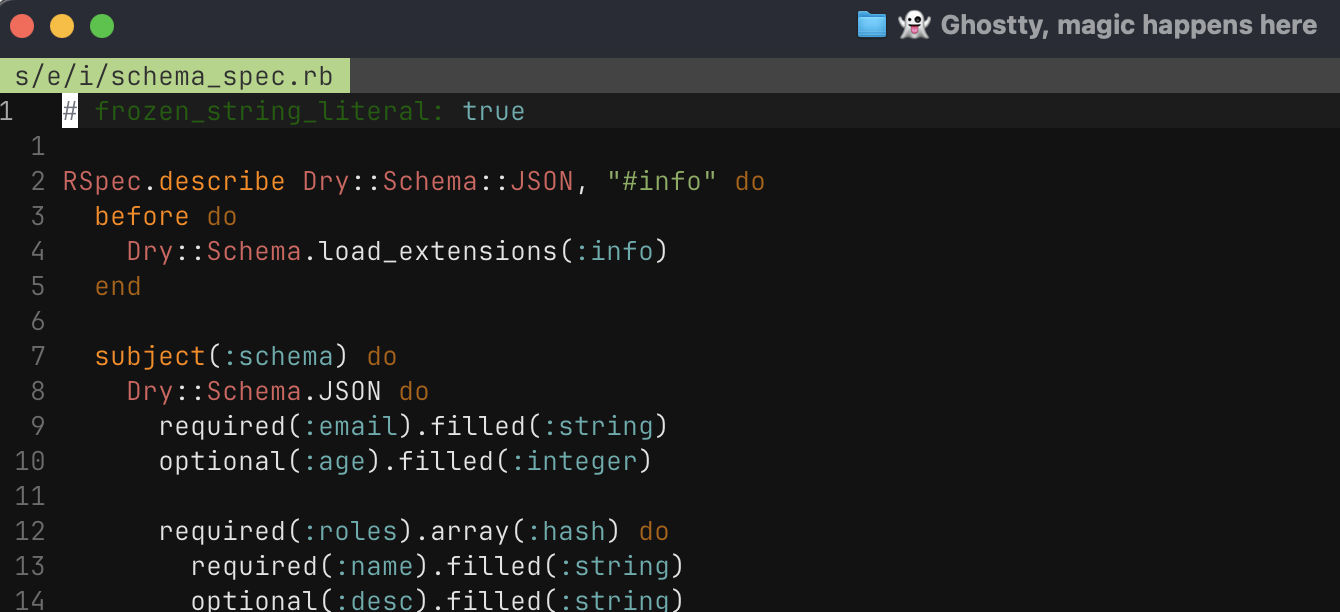Click relative line number 10 in gutter
Screen dimensions: 1340x612
[x=30, y=462]
